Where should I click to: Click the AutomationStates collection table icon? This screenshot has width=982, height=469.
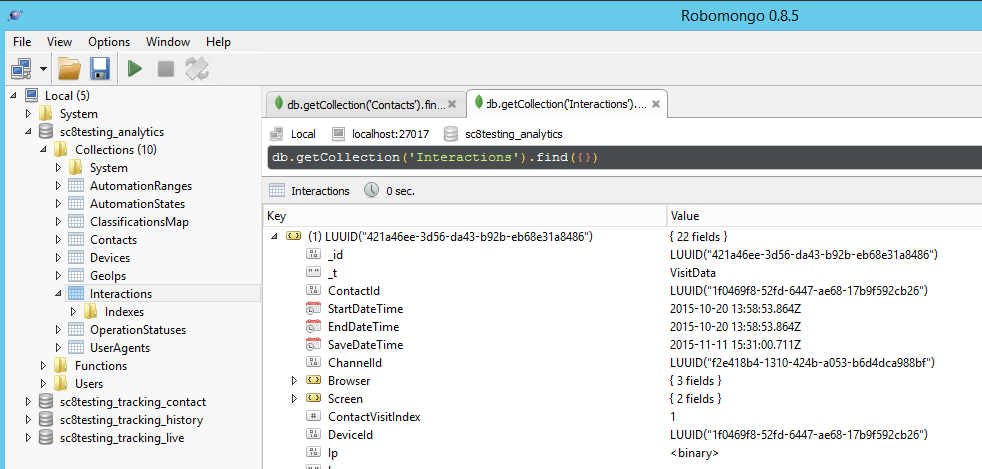pyautogui.click(x=76, y=204)
